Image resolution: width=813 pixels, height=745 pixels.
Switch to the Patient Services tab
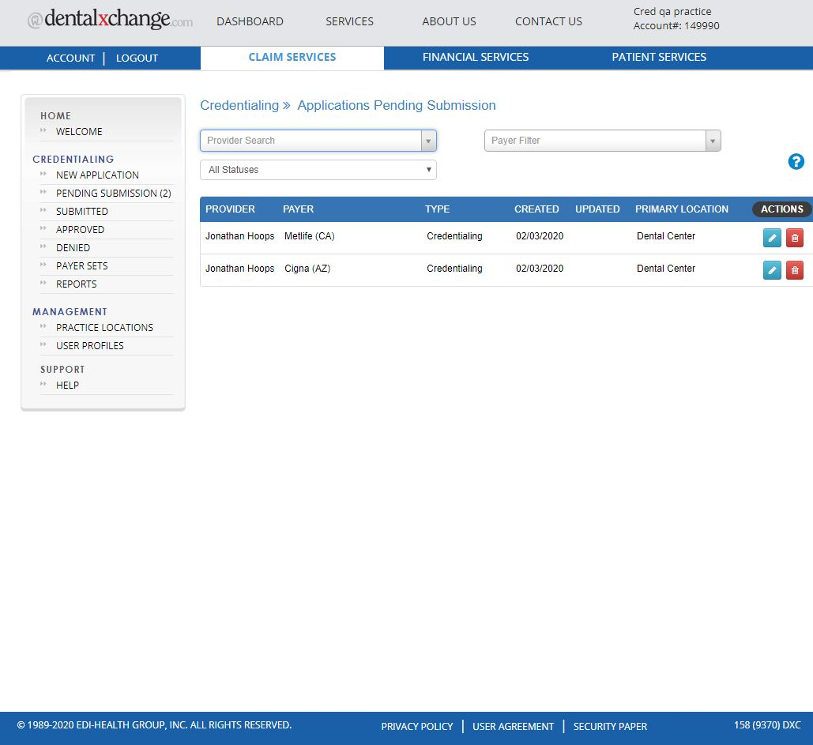pos(659,57)
